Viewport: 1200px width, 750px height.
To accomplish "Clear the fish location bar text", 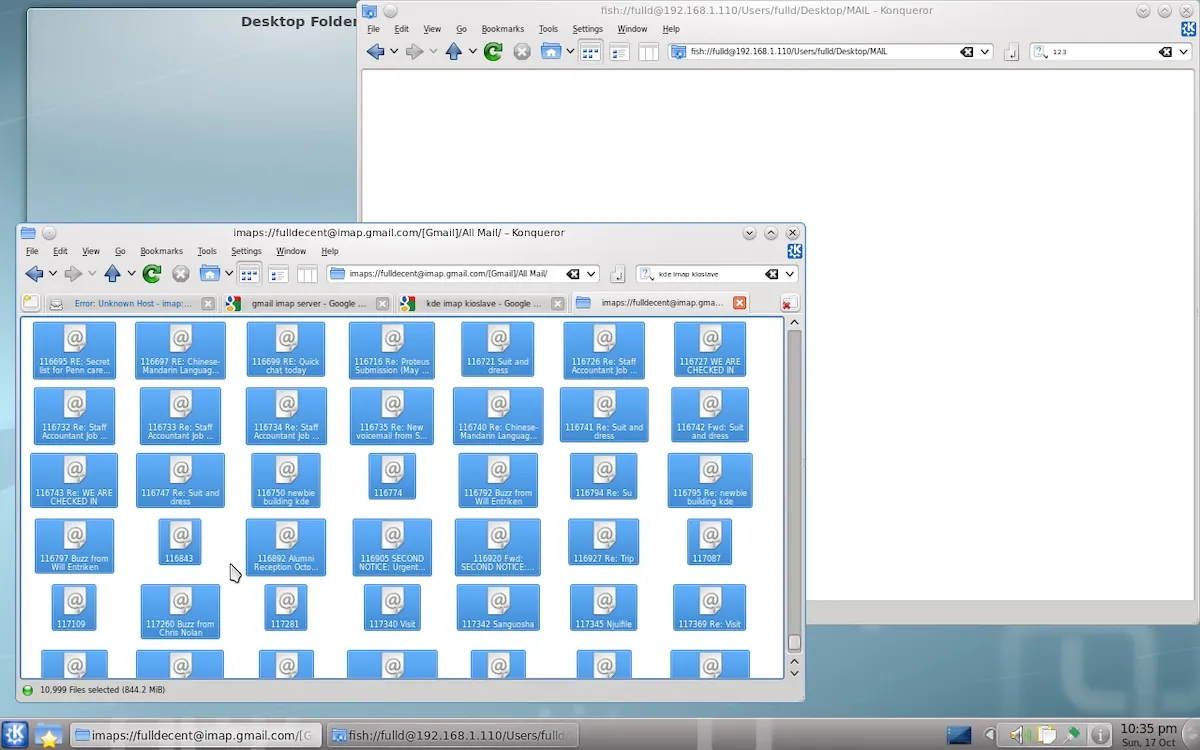I will (x=966, y=52).
